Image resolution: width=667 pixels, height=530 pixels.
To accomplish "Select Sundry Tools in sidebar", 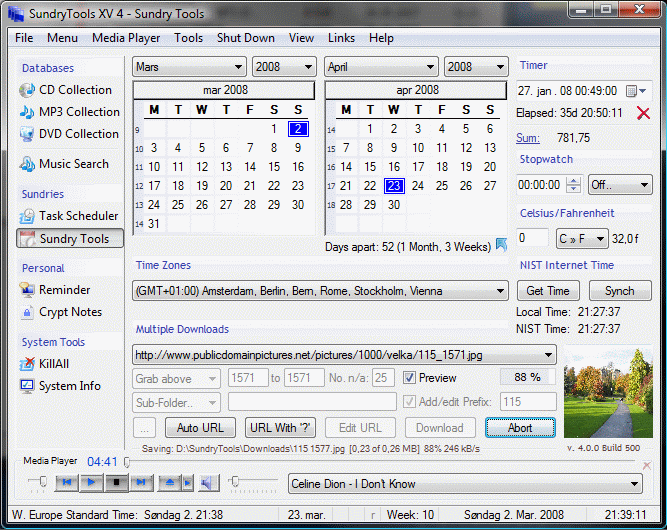I will point(70,239).
